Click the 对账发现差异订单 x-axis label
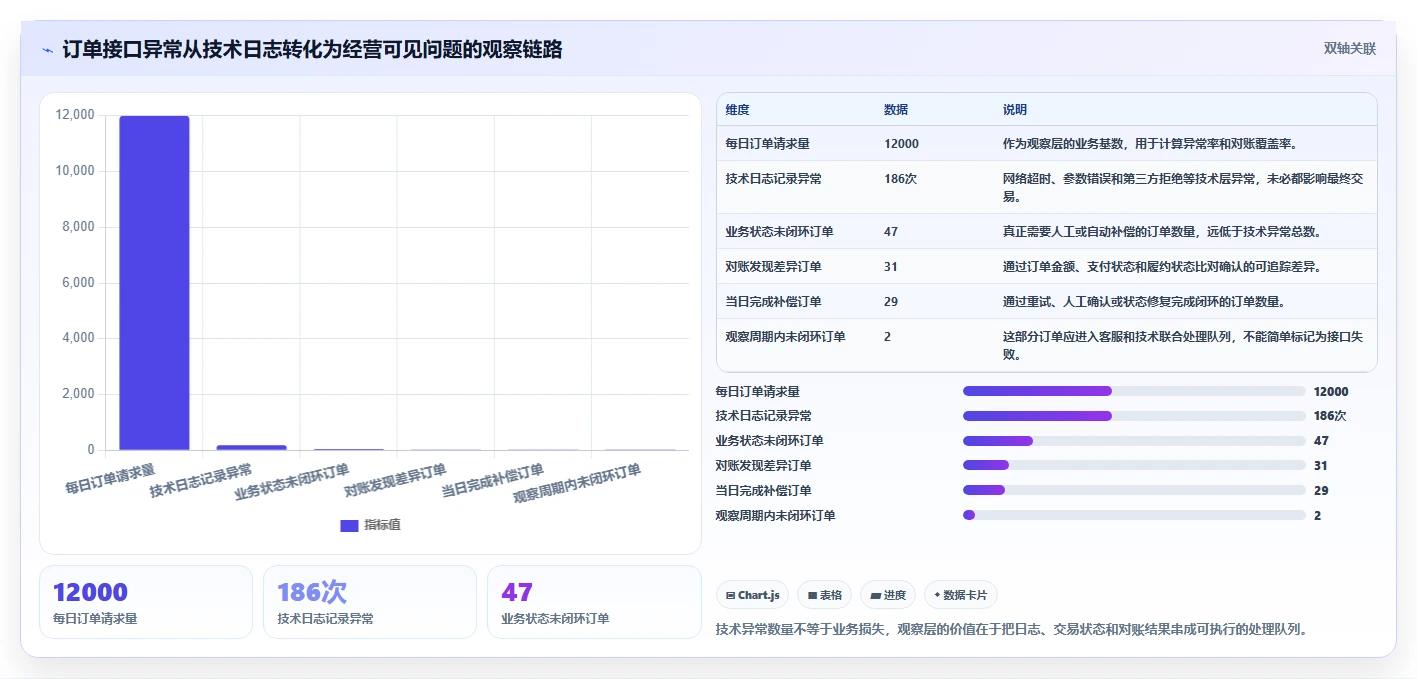The width and height of the screenshot is (1417, 679). tap(395, 480)
